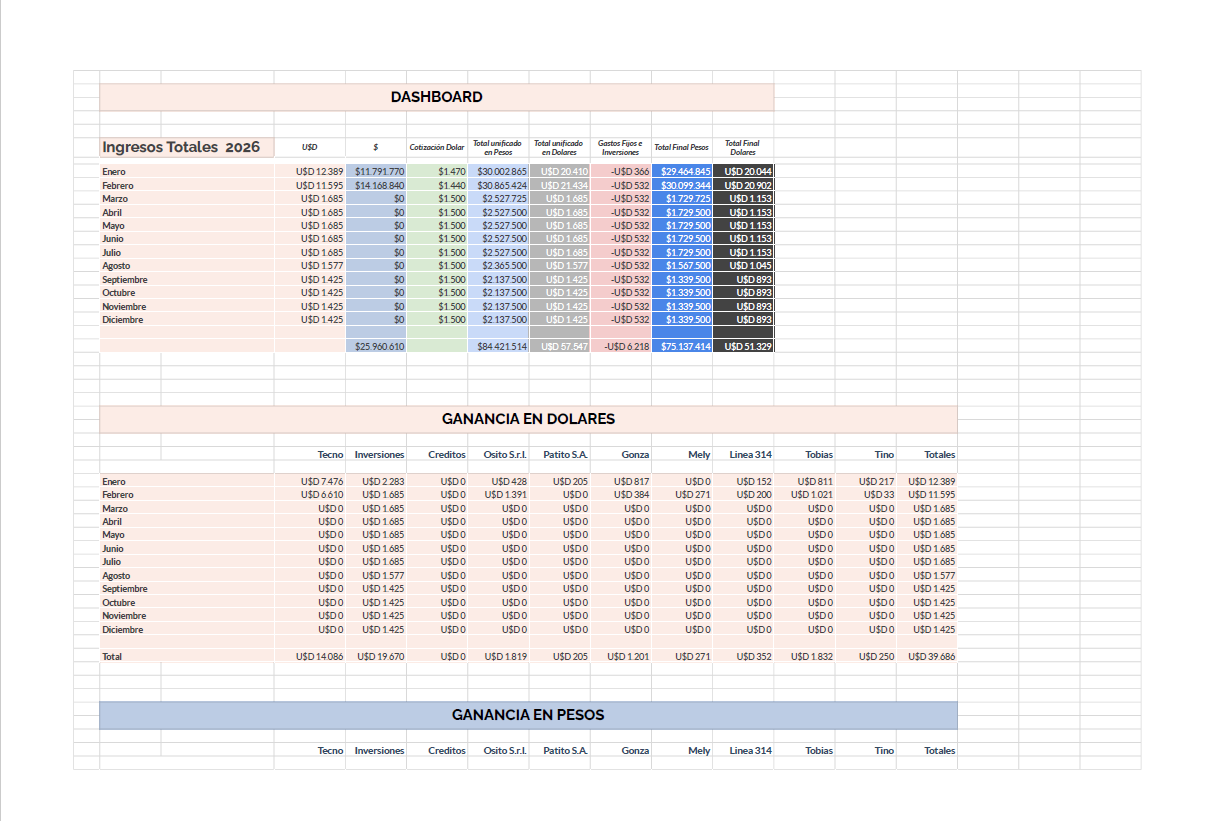Select the Total row label under ganancia dolares
The width and height of the screenshot is (1211, 821).
coord(108,656)
